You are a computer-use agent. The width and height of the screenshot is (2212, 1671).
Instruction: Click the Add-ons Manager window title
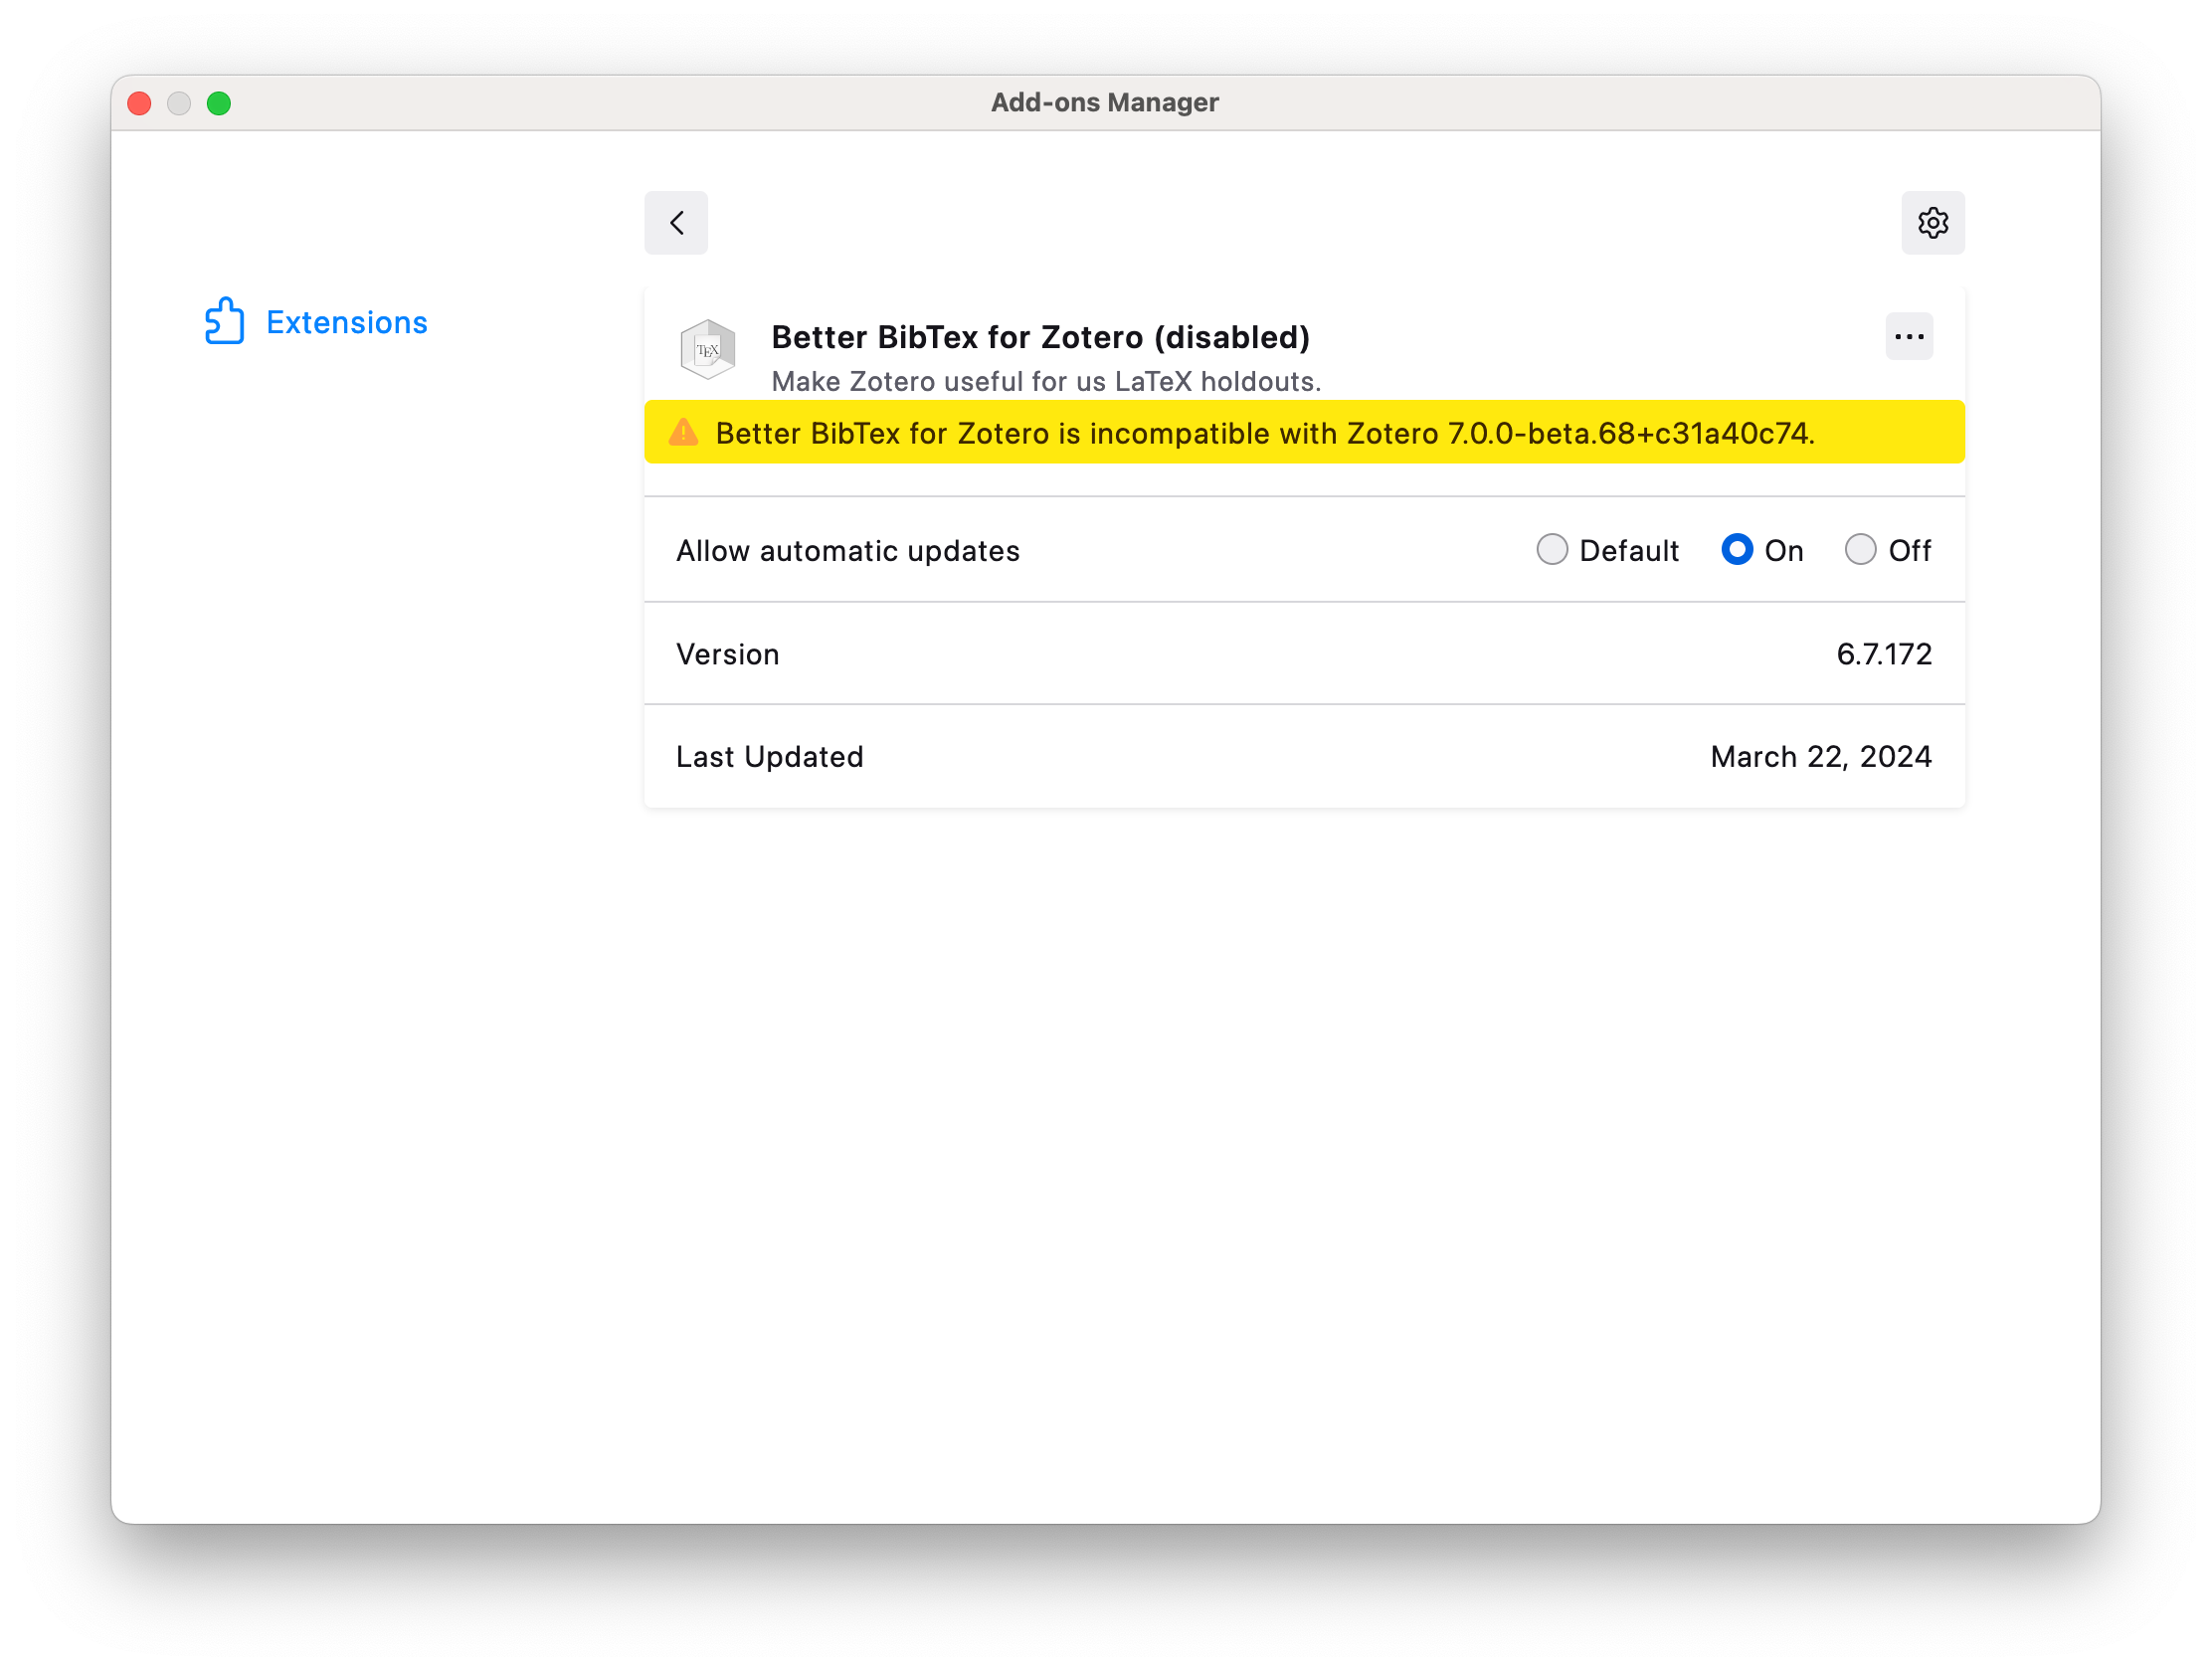point(1104,103)
